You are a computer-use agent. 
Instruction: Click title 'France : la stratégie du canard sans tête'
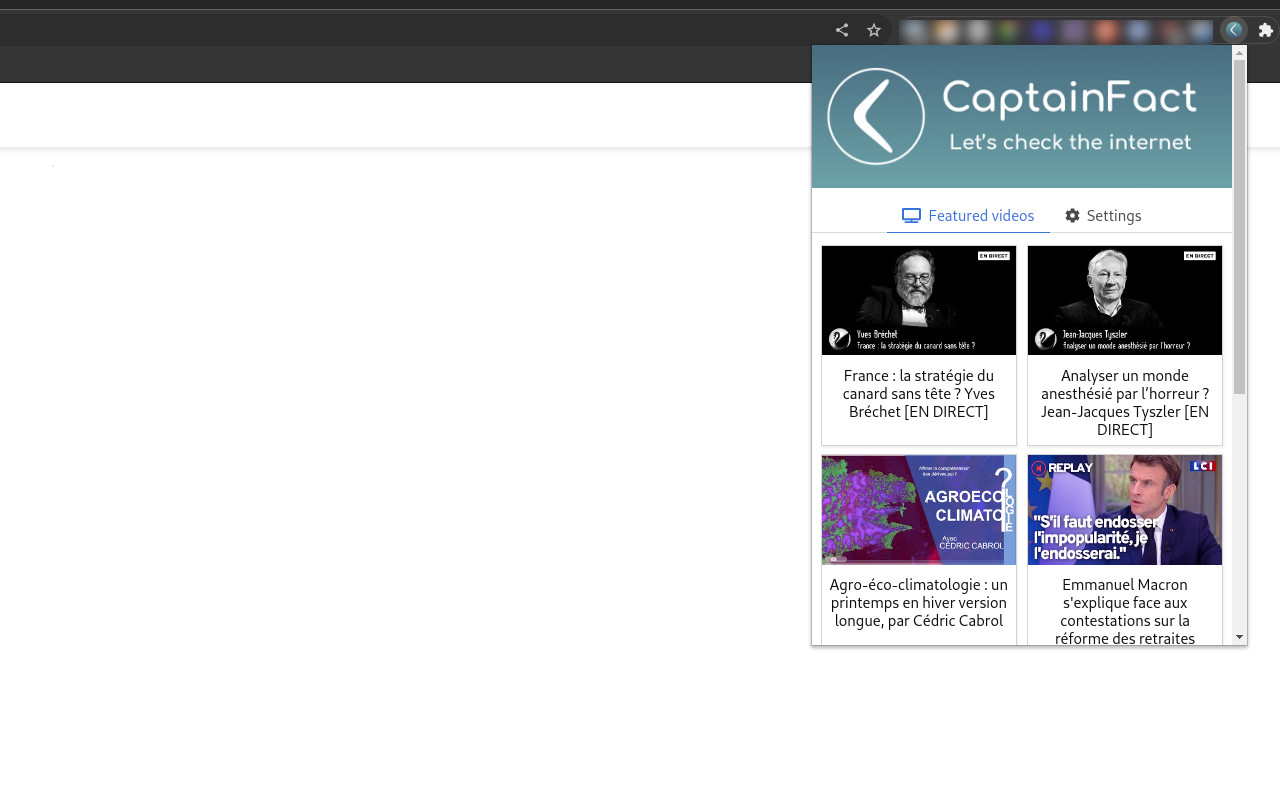point(919,394)
